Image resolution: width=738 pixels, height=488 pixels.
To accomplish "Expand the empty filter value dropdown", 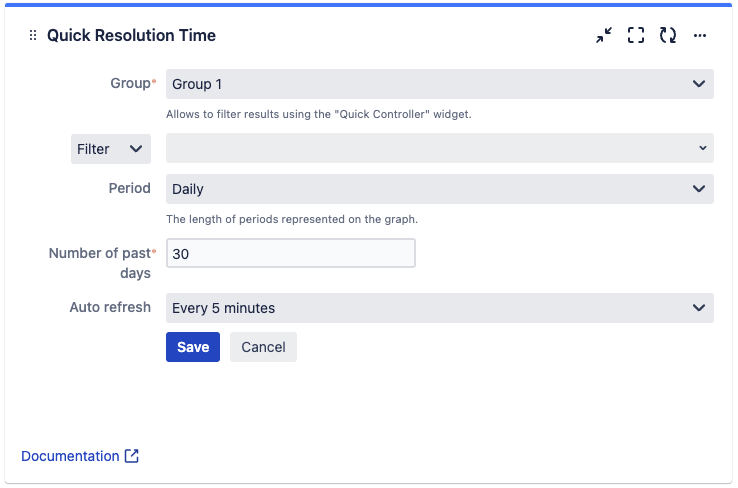I will (439, 148).
